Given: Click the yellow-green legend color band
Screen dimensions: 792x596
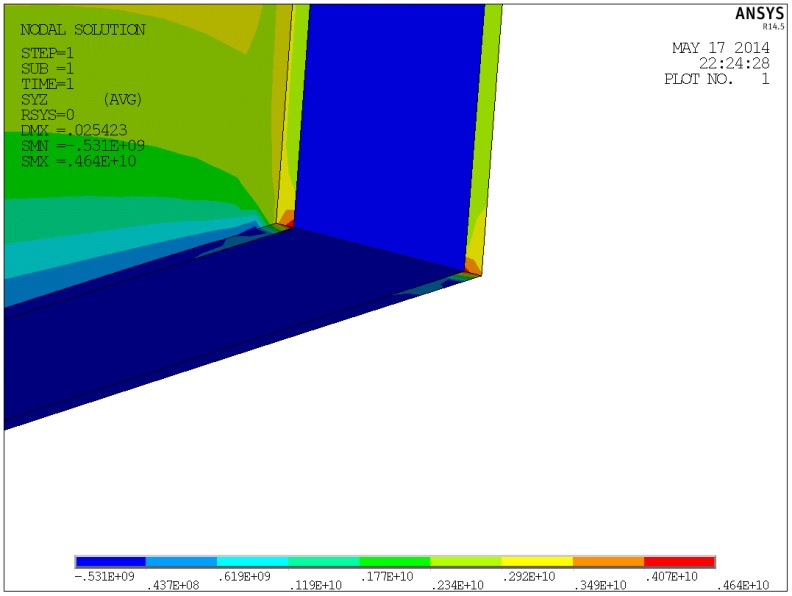Looking at the screenshot, I should 466,562.
